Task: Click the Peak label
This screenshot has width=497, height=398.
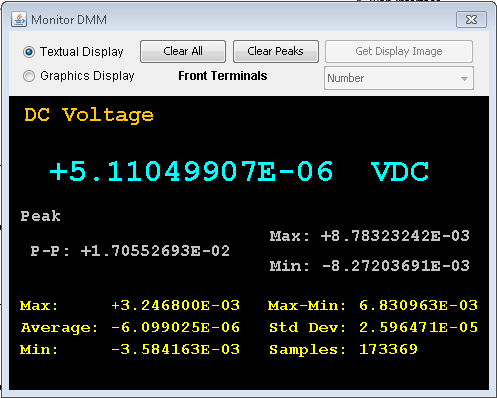Action: (x=41, y=216)
